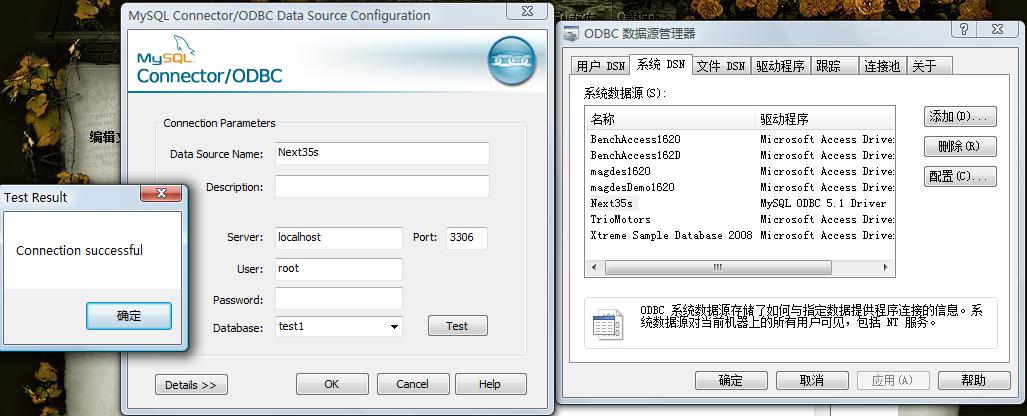The height and width of the screenshot is (416, 1027).
Task: Click the 添加(D)... button
Action: (960, 117)
